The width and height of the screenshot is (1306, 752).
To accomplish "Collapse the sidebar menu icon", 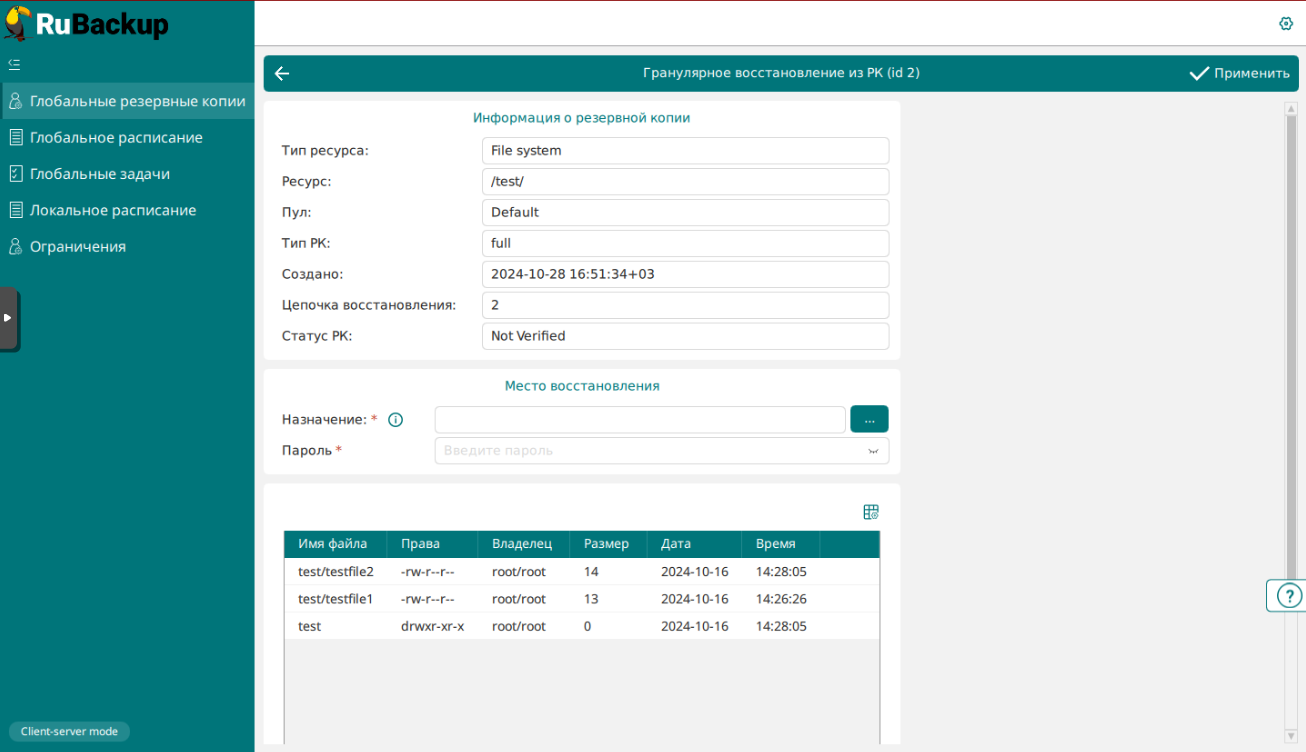I will pos(14,64).
